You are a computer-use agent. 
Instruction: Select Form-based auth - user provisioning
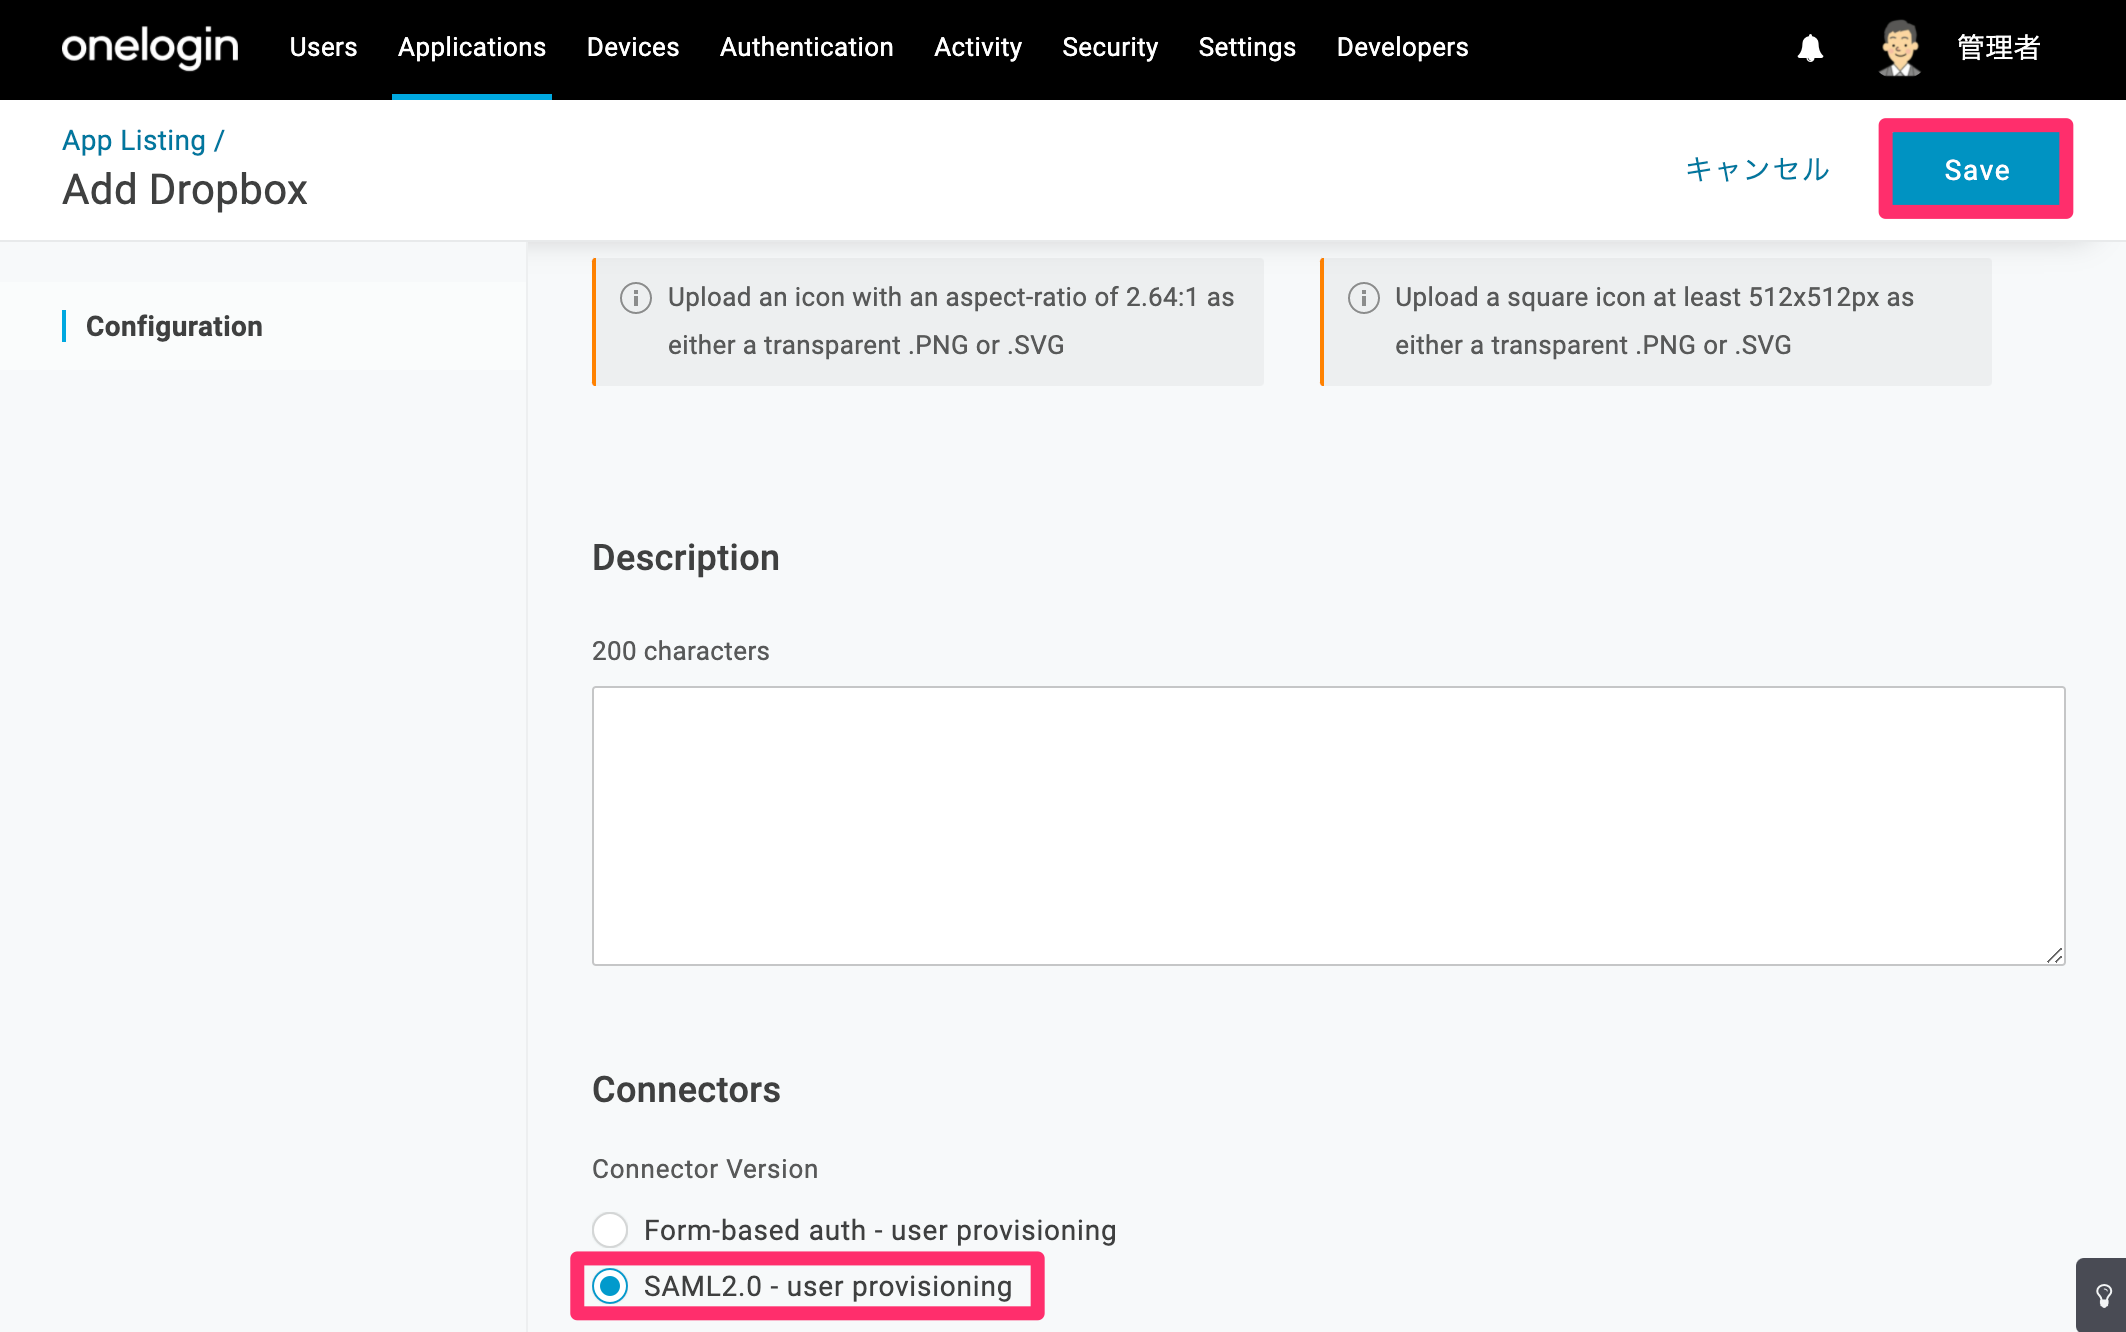610,1230
